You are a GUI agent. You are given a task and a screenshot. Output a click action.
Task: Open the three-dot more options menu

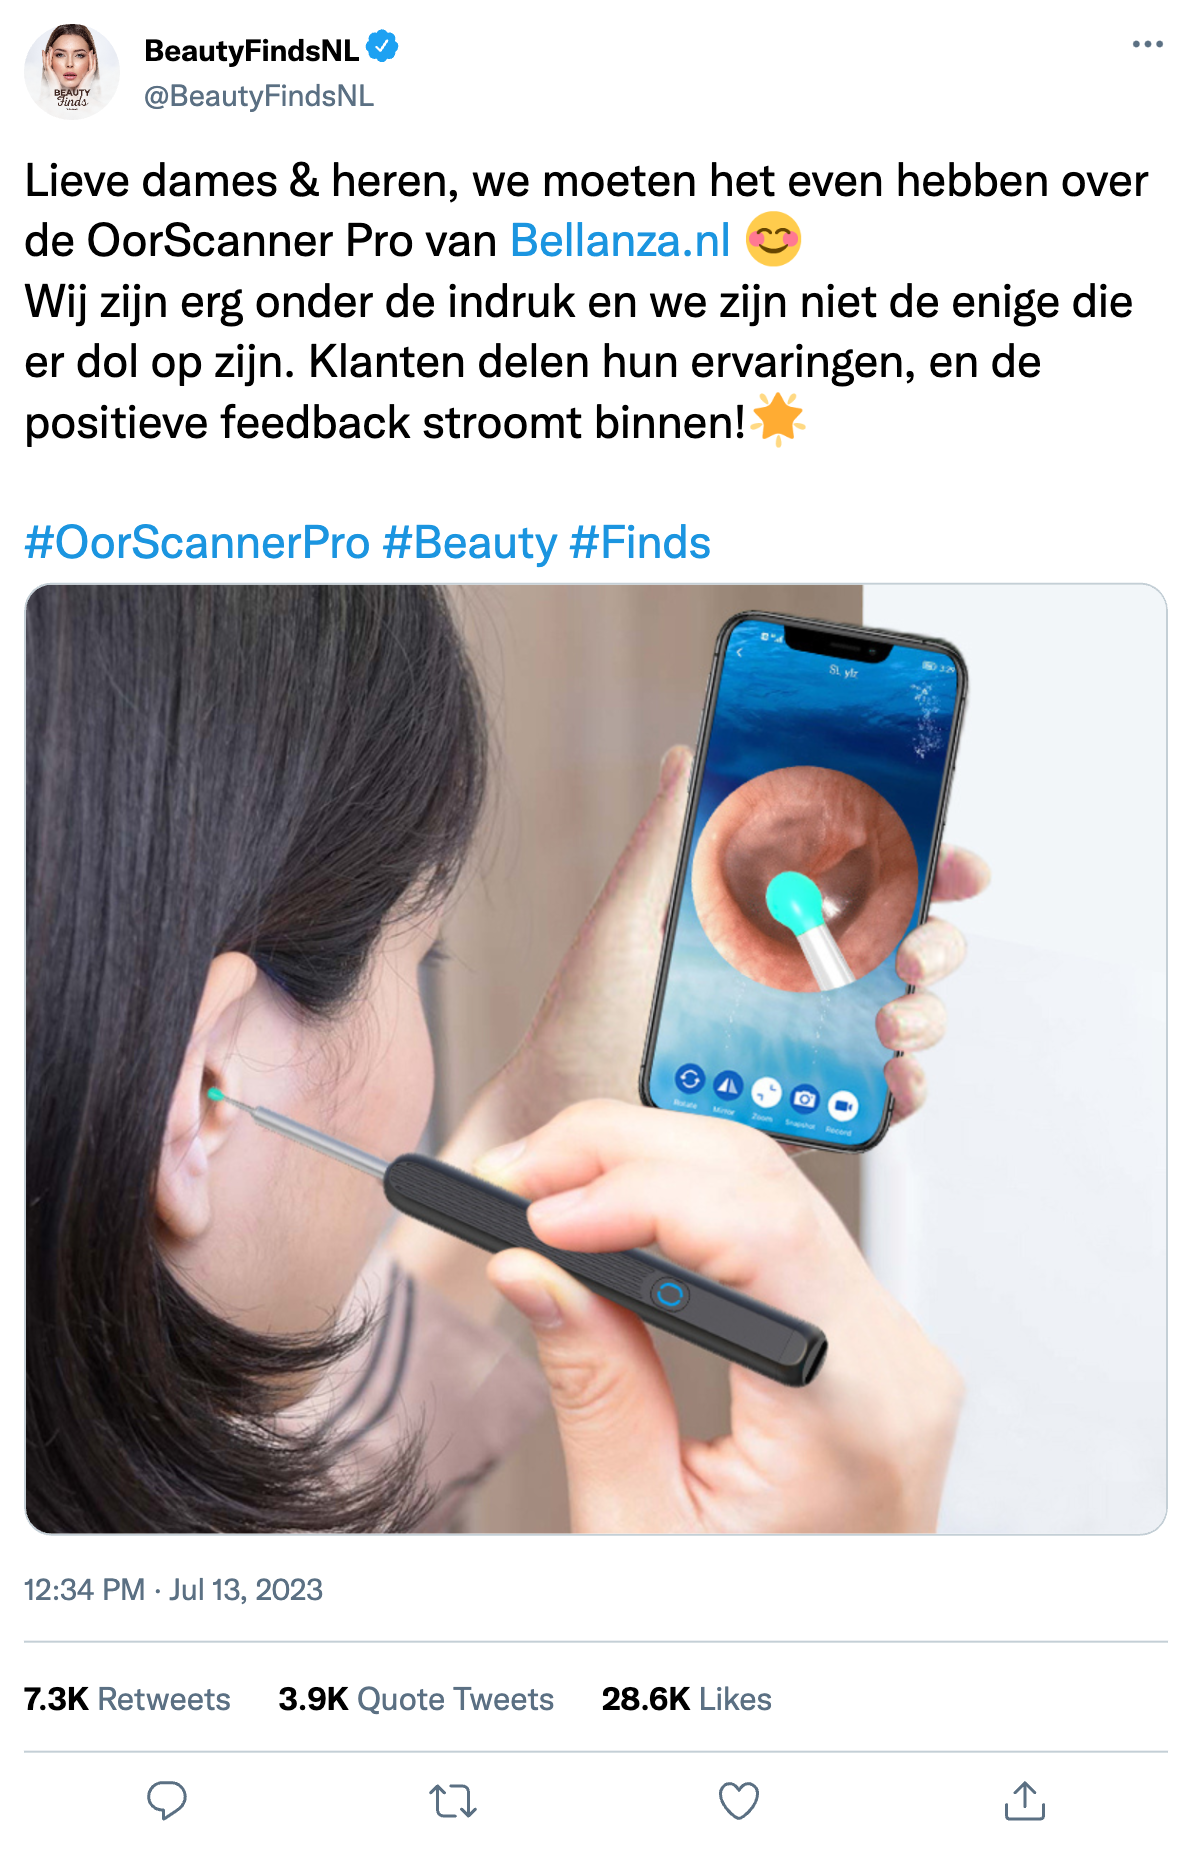tap(1148, 44)
